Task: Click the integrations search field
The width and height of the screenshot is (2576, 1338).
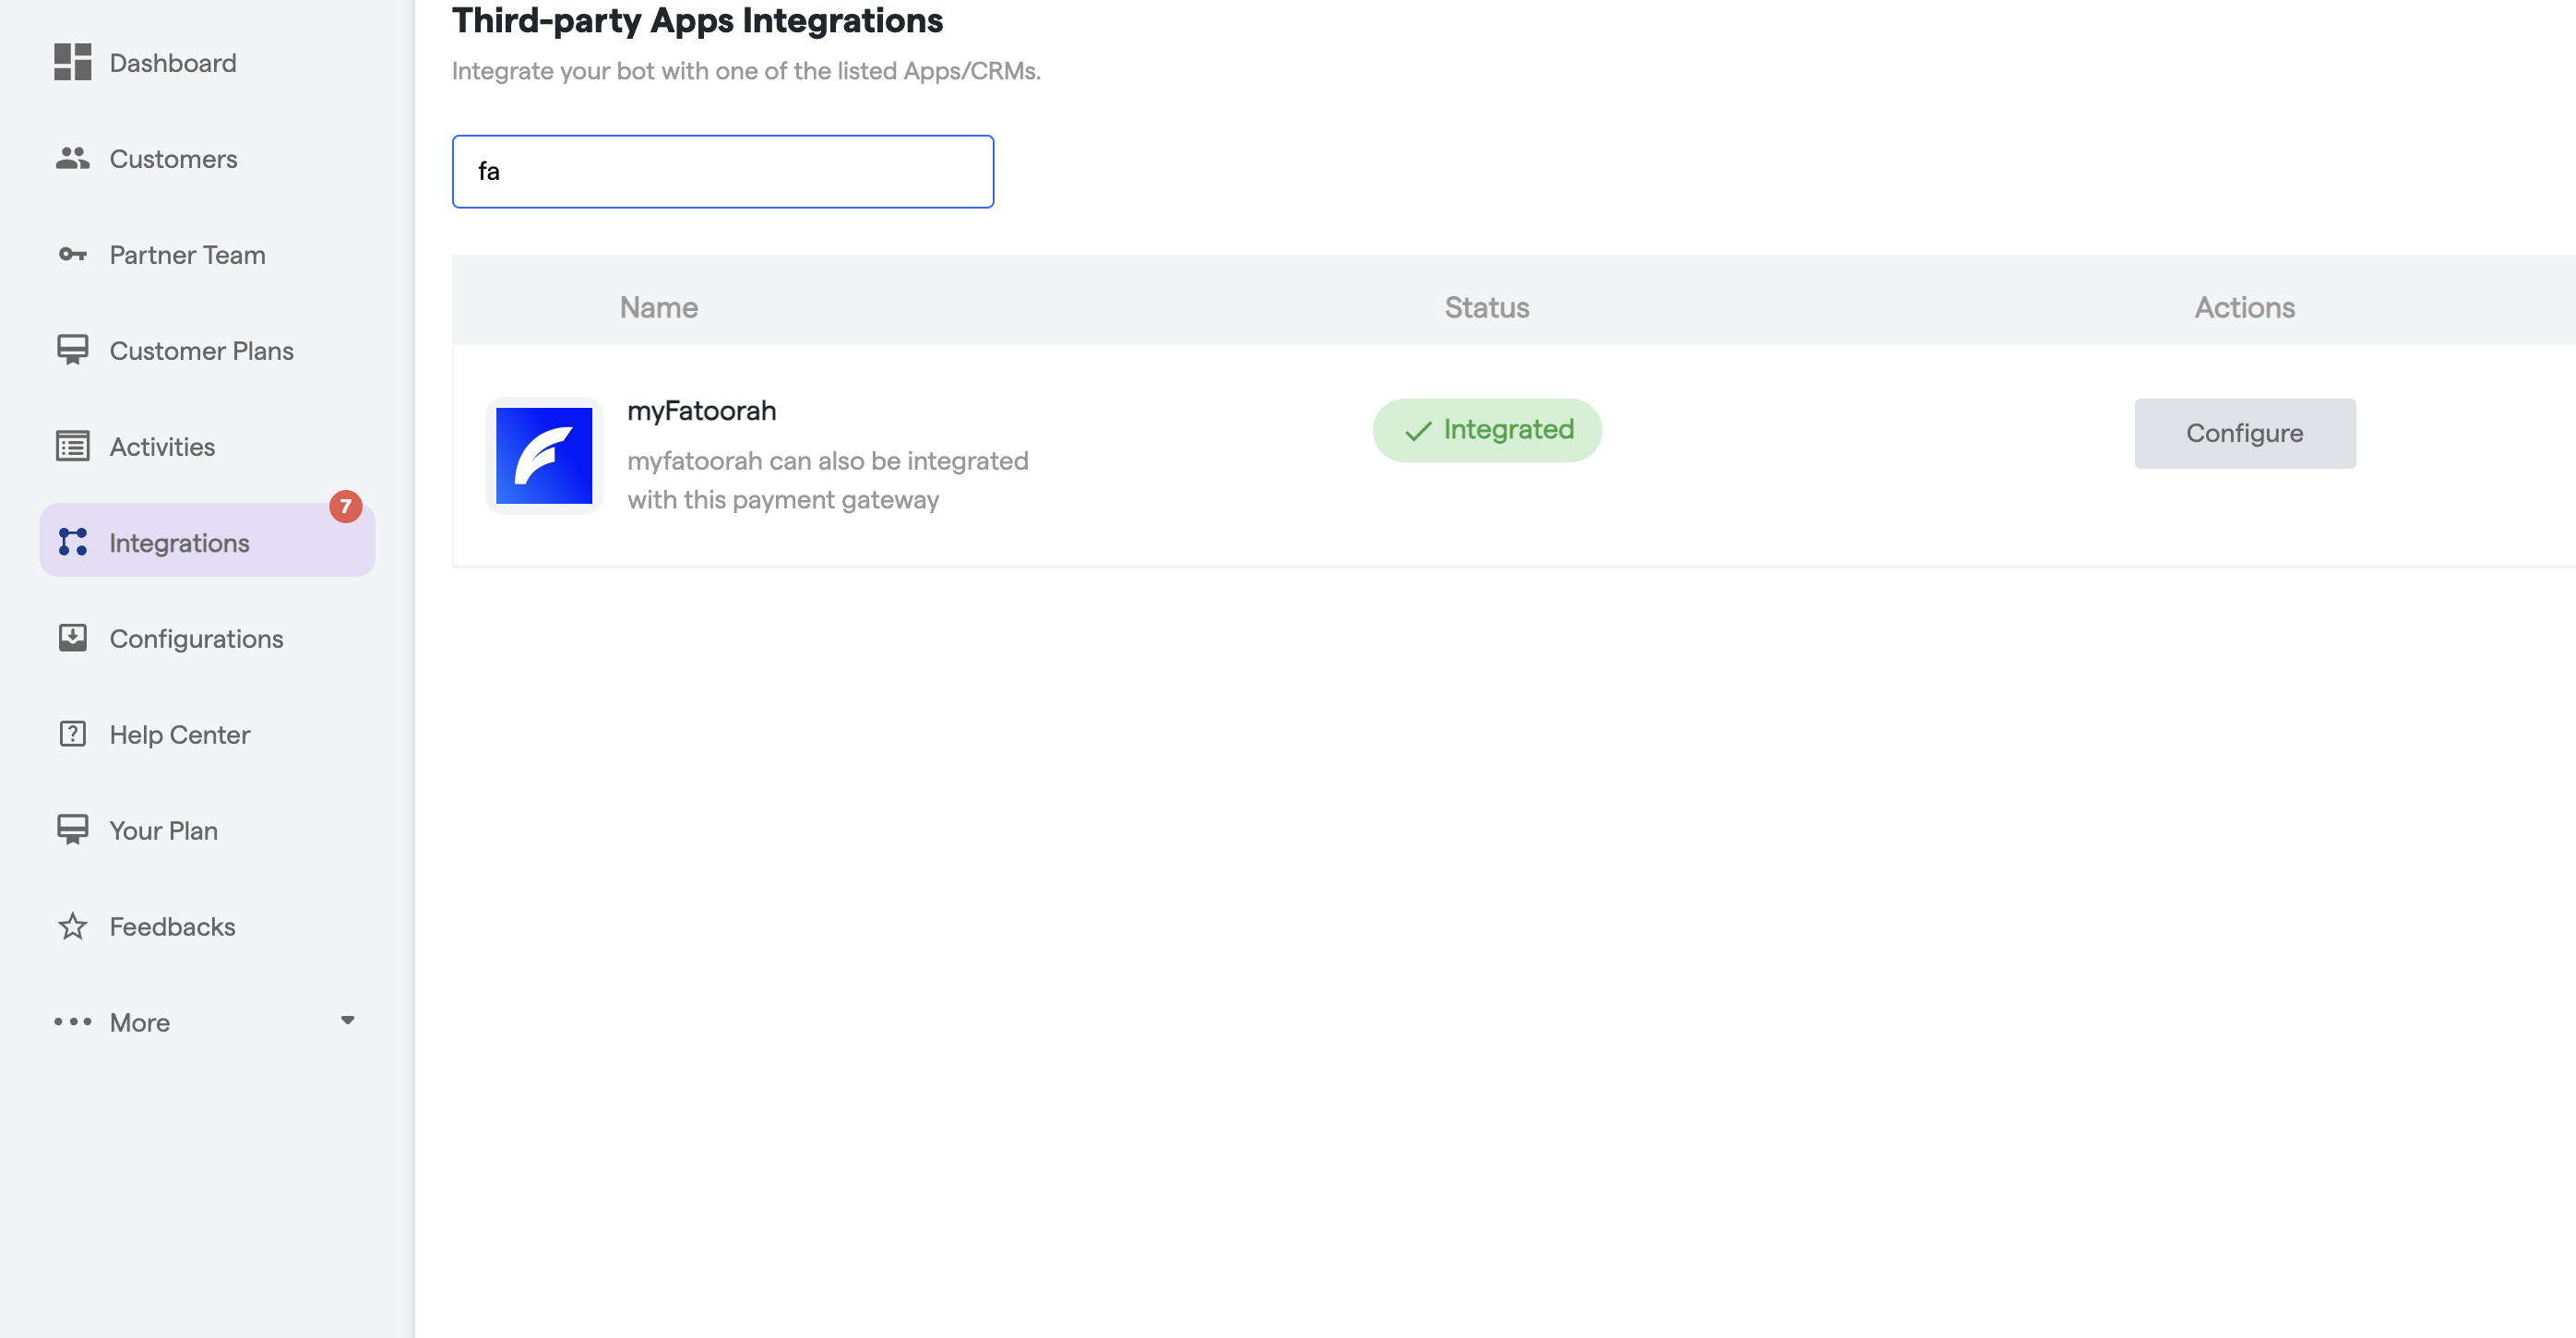Action: (722, 171)
